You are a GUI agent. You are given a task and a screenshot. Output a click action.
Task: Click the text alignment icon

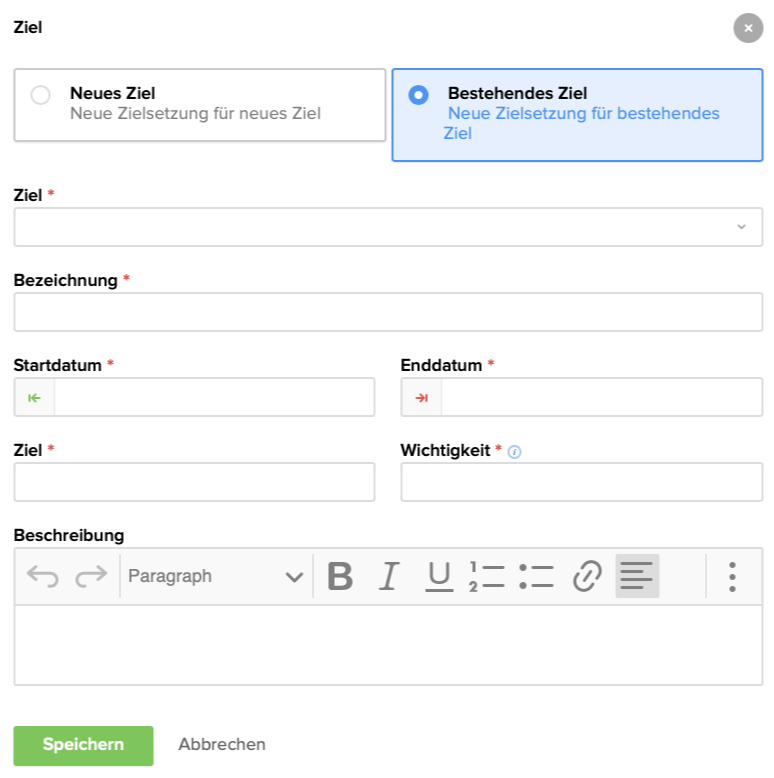tap(637, 576)
